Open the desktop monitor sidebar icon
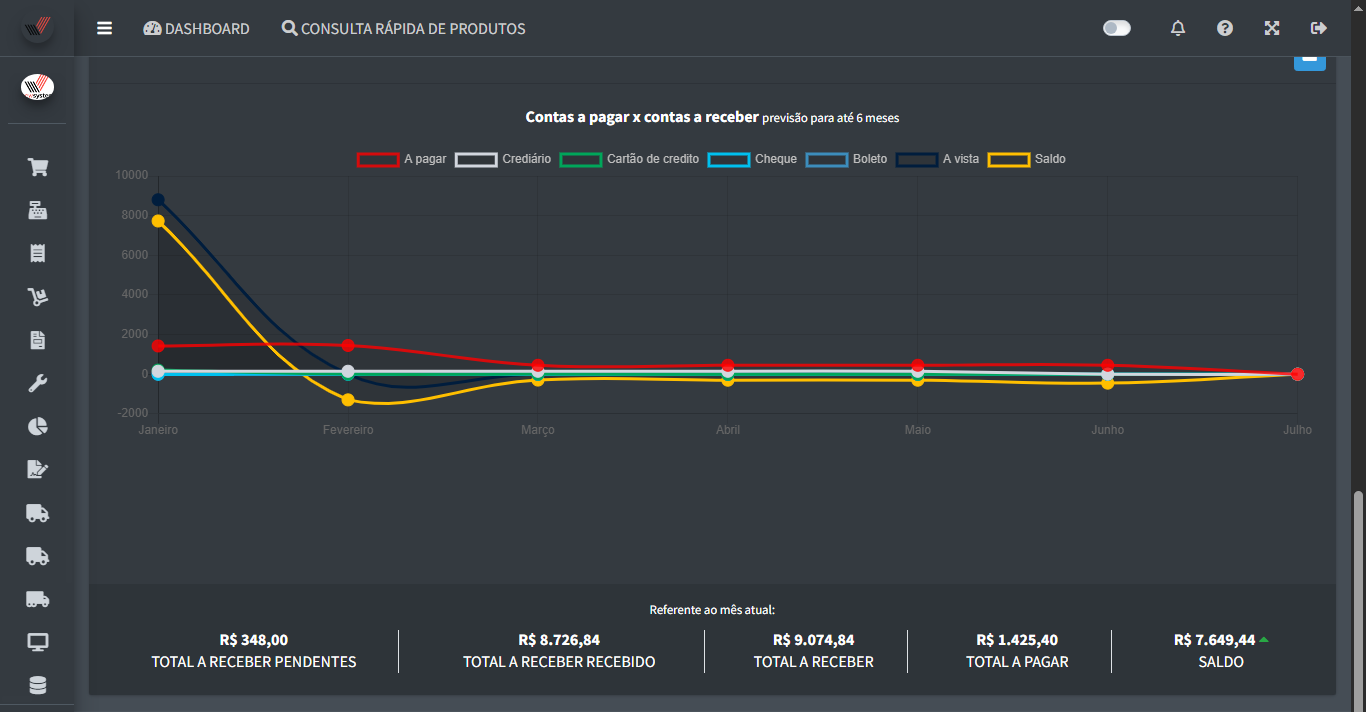This screenshot has width=1366, height=712. coord(38,642)
